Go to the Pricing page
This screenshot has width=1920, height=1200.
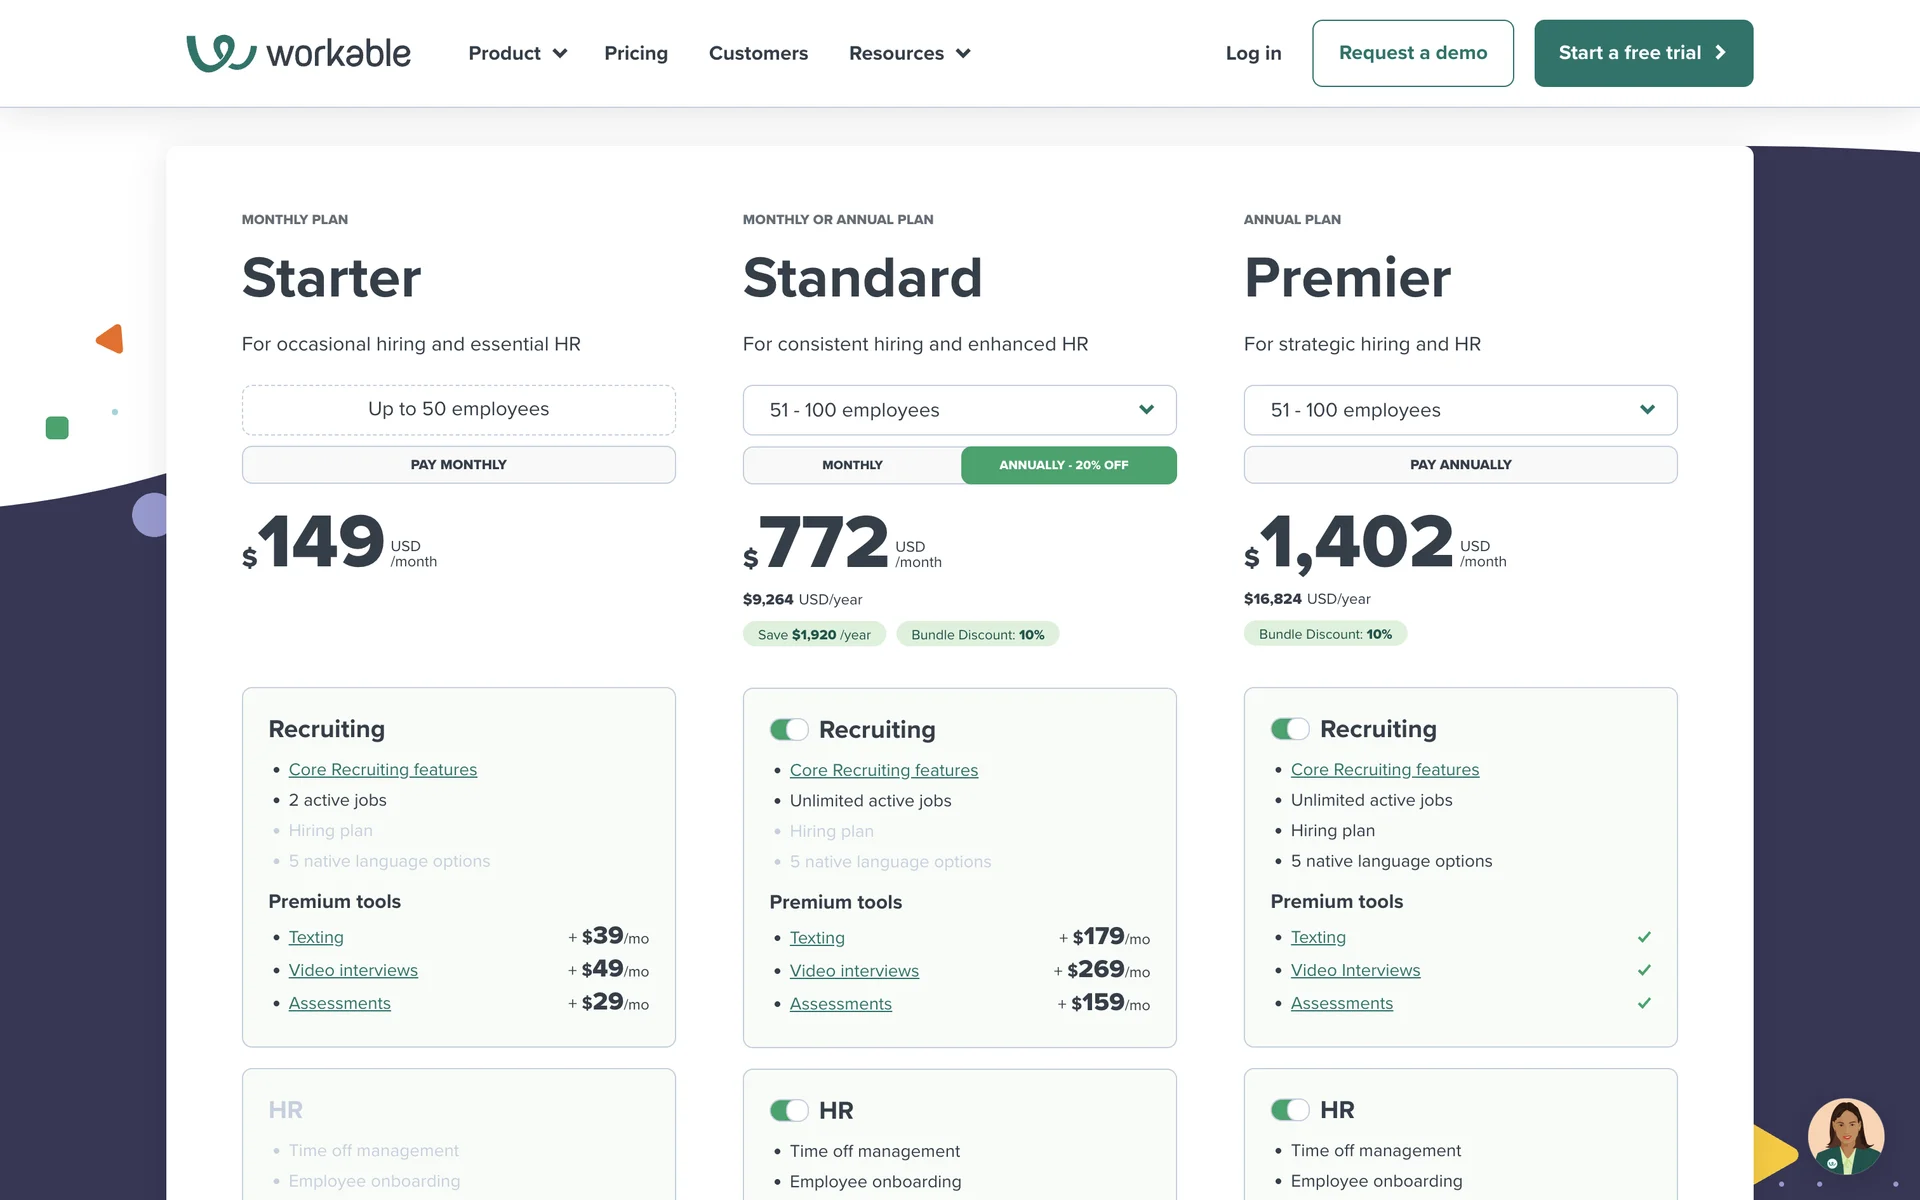[636, 53]
